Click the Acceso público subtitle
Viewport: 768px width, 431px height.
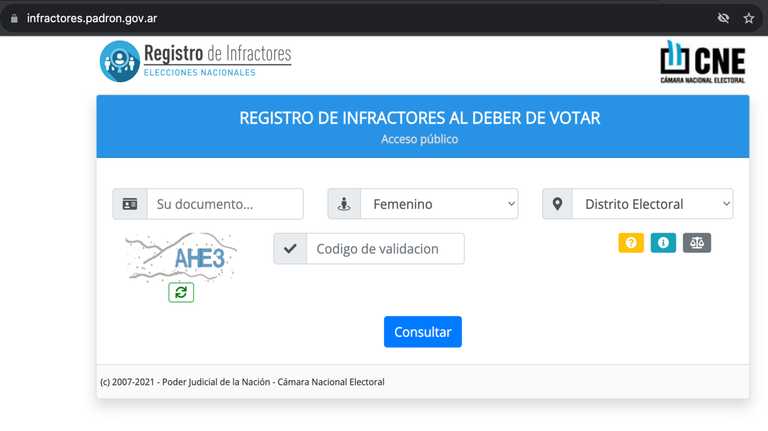point(420,139)
